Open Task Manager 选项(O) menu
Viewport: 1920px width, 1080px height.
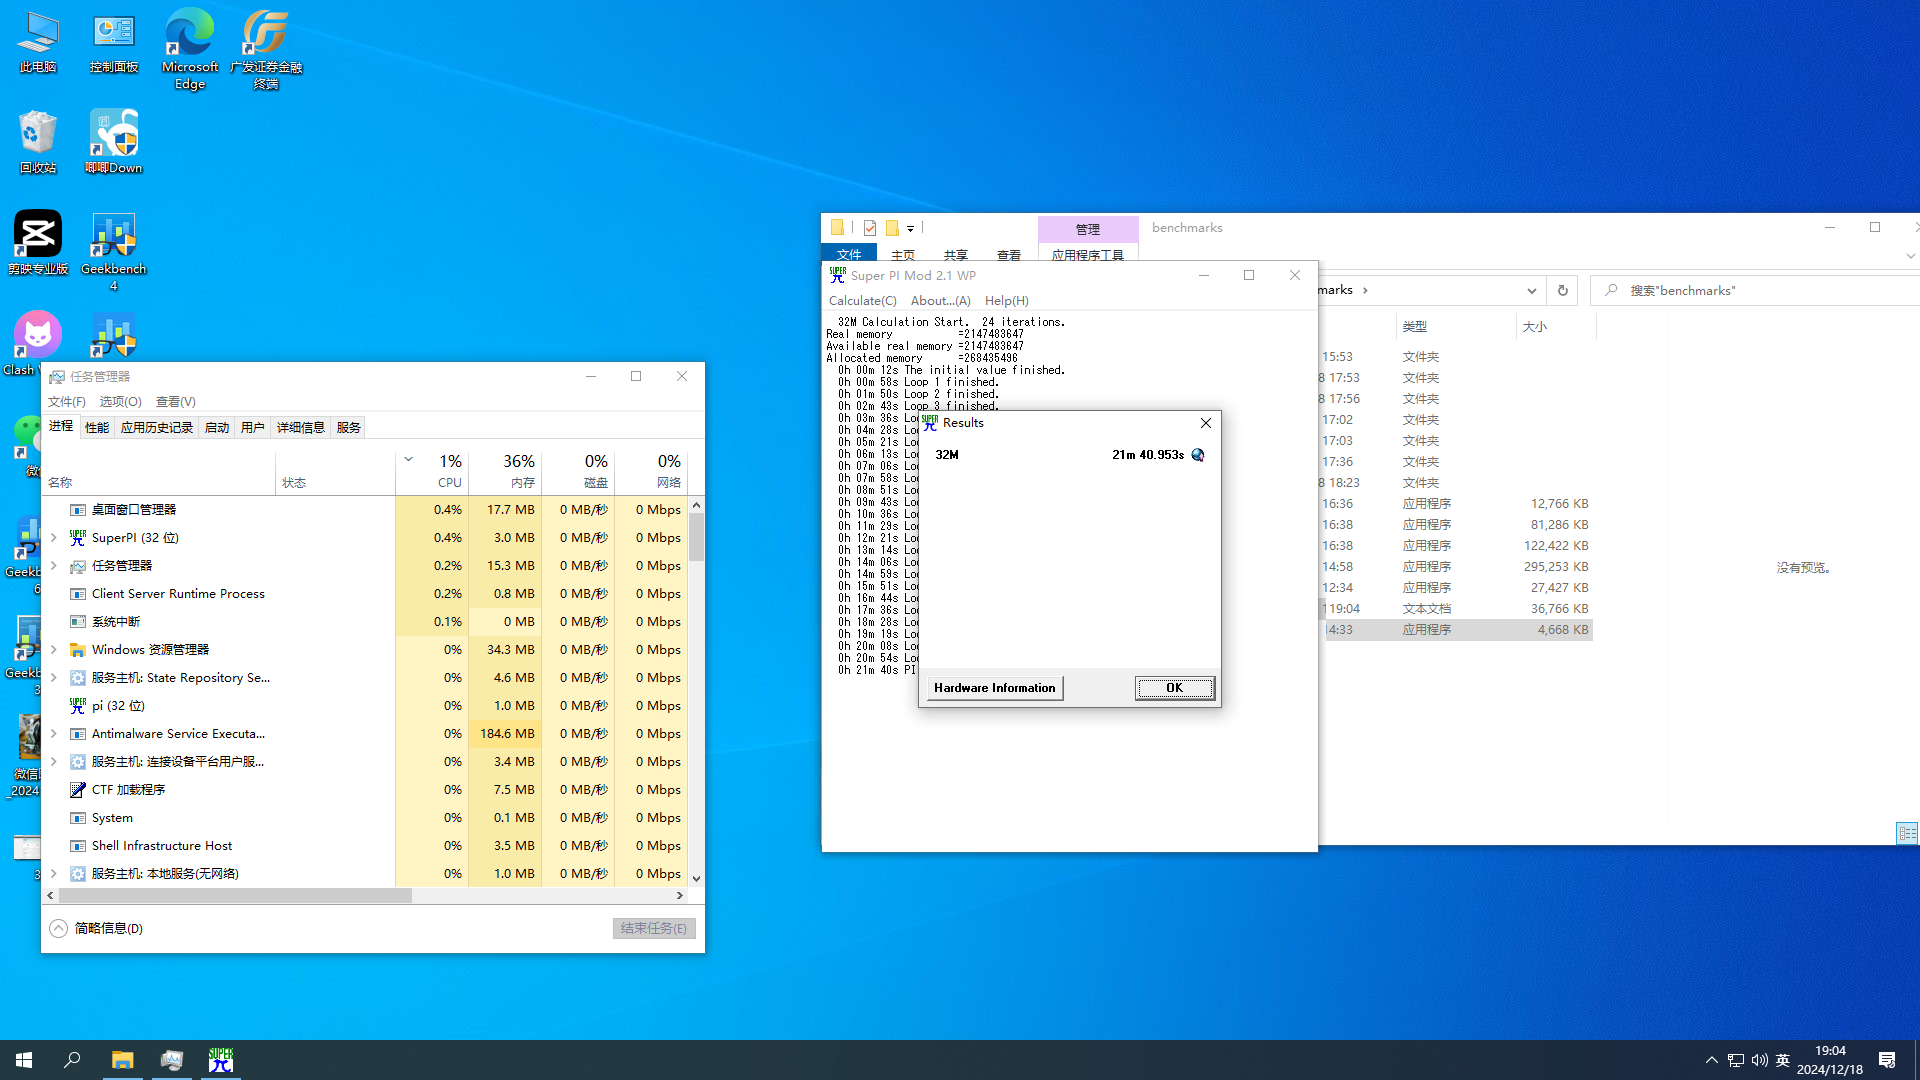[x=120, y=401]
